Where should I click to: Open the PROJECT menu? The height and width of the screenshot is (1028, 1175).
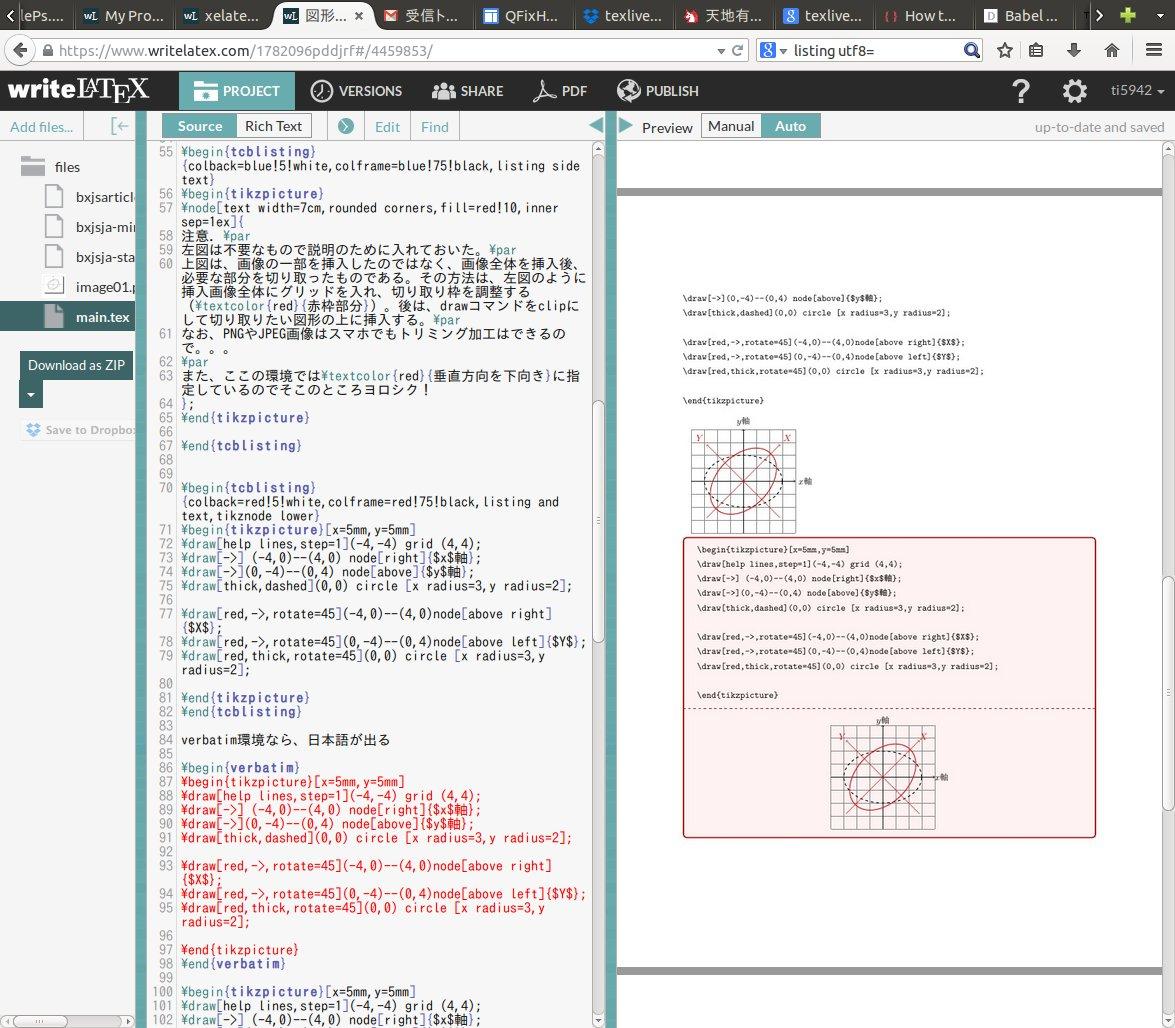pos(237,91)
